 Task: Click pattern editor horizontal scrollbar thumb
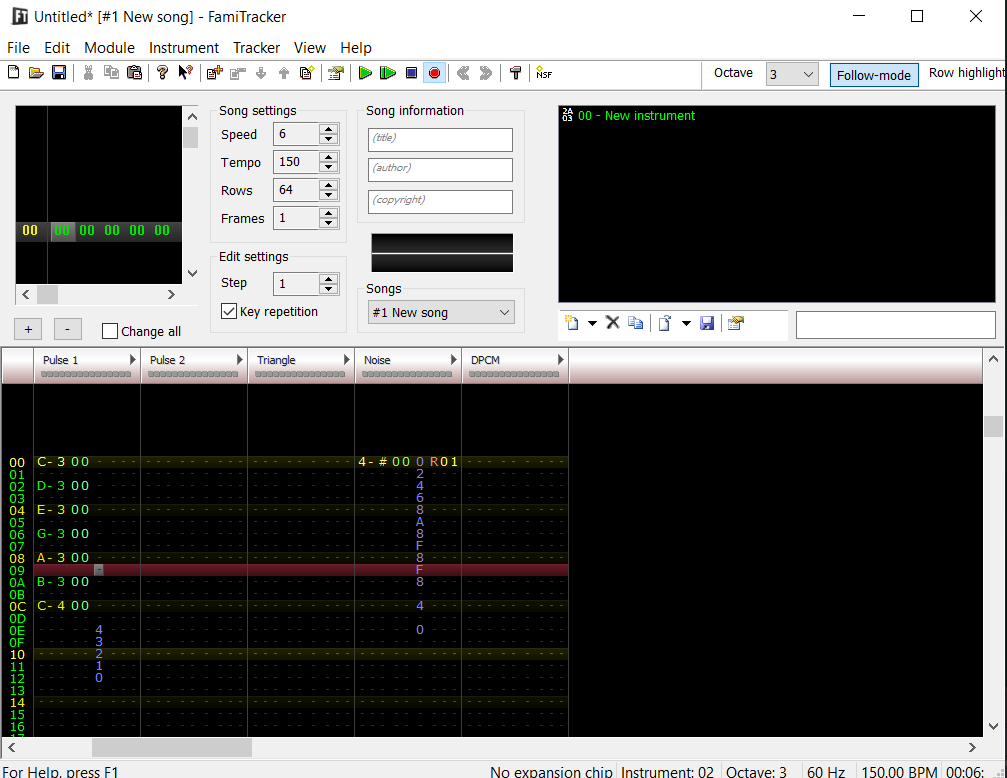click(172, 748)
